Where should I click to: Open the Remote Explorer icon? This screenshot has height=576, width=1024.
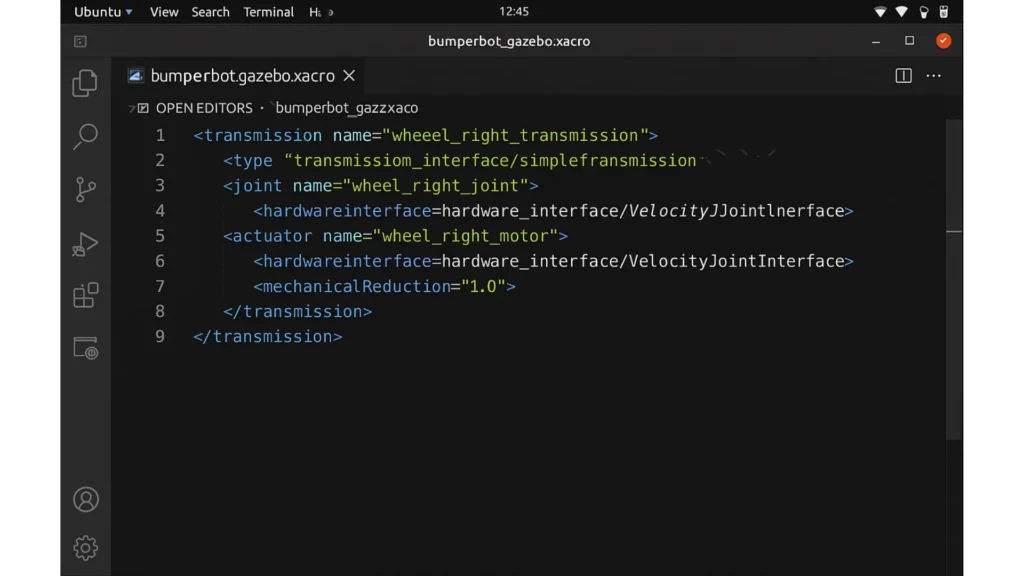[86, 348]
